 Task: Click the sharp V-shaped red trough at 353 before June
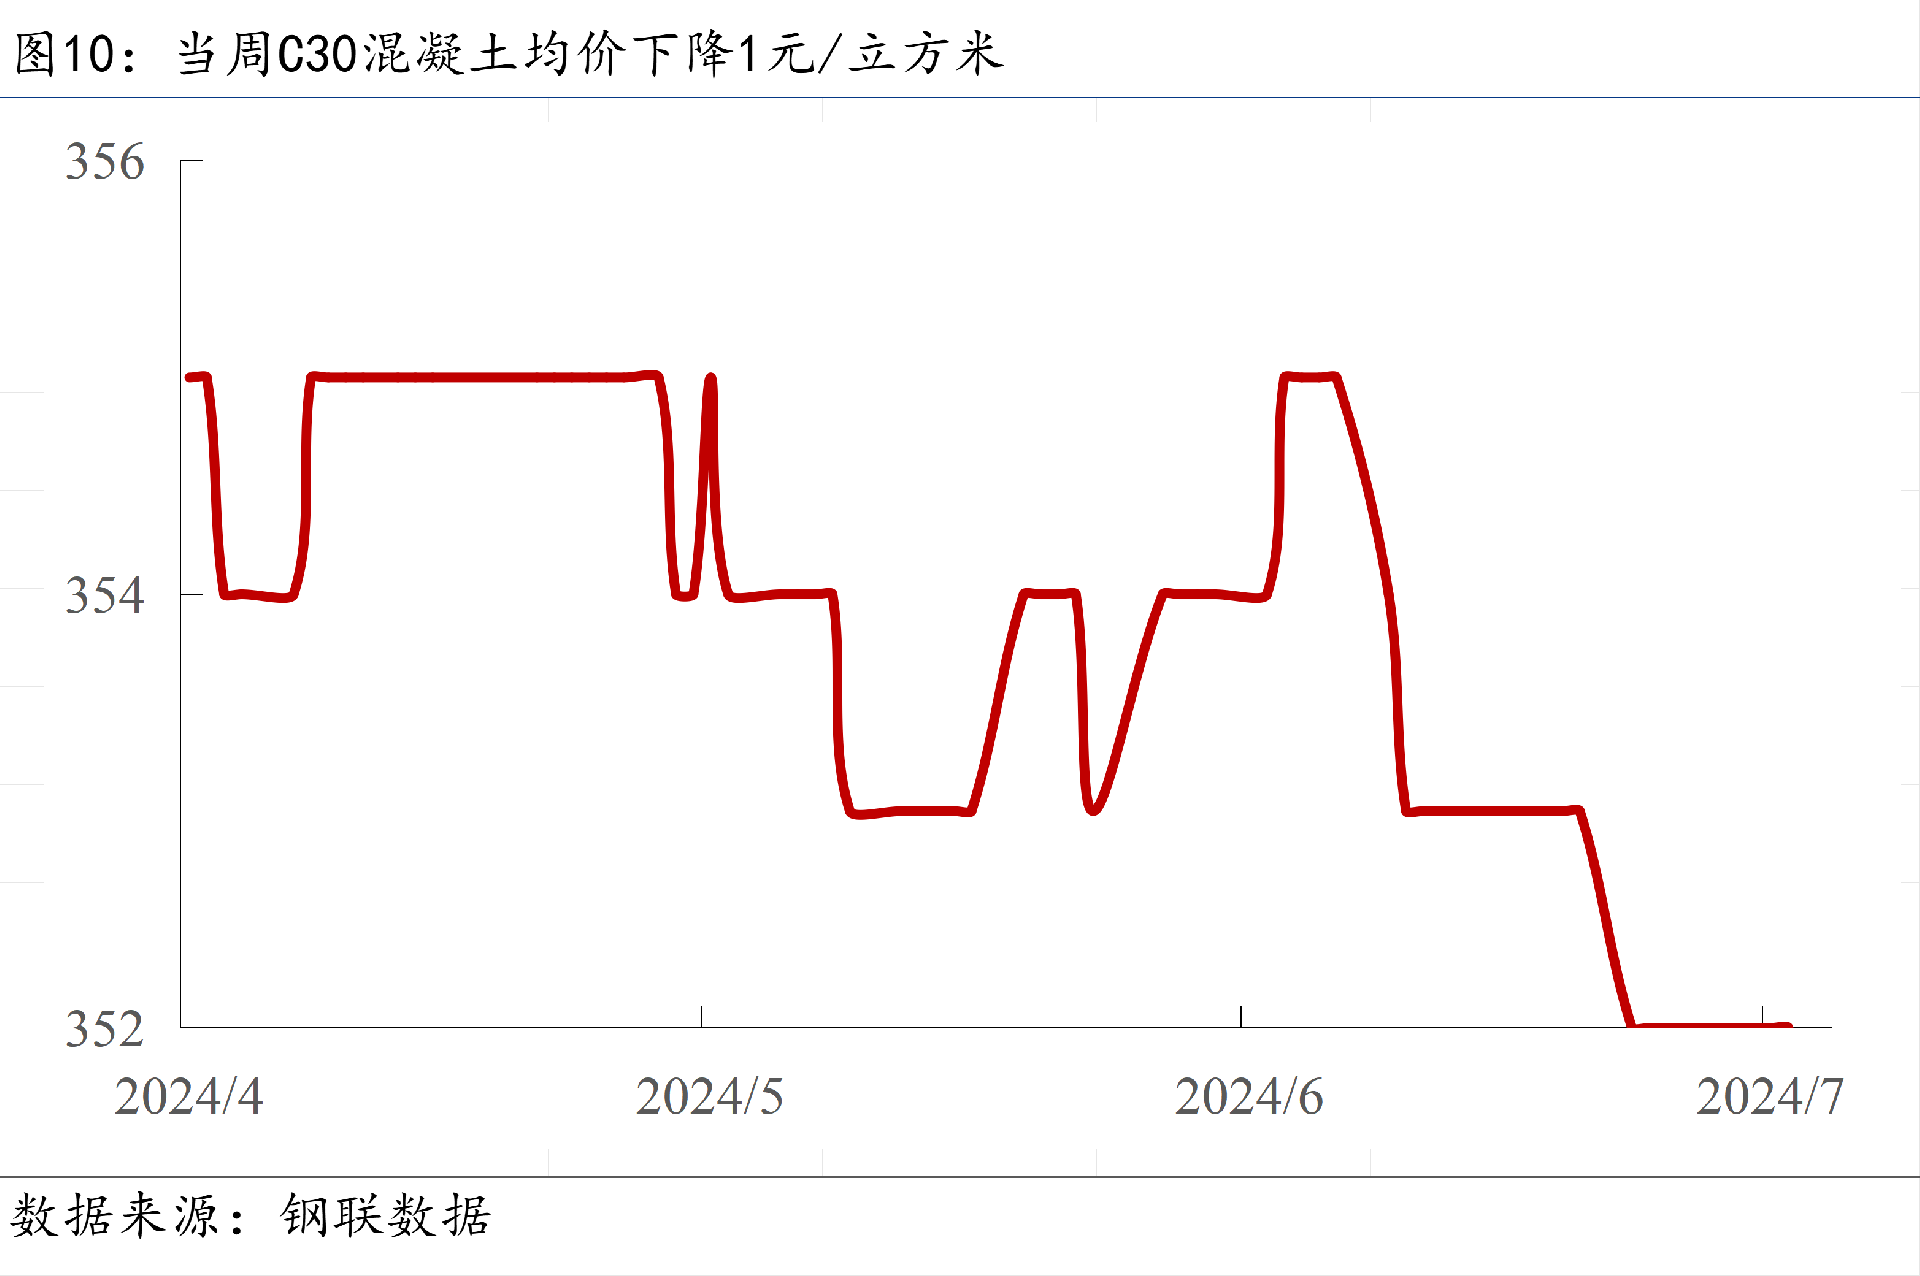(1092, 809)
